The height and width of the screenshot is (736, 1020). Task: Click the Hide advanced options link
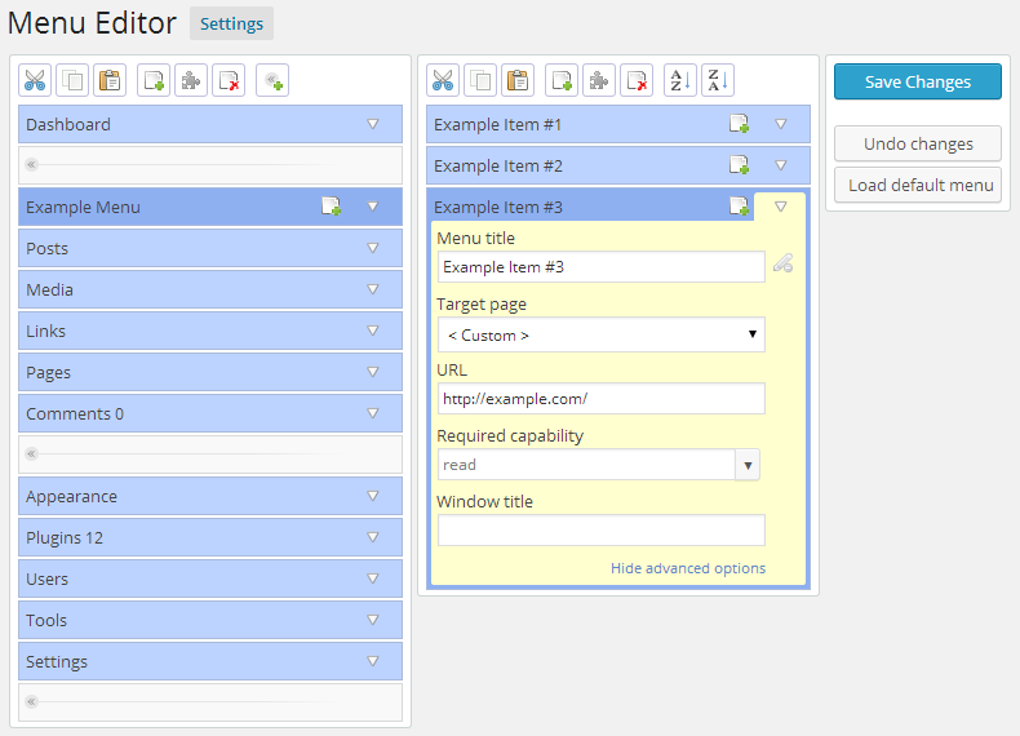[688, 568]
